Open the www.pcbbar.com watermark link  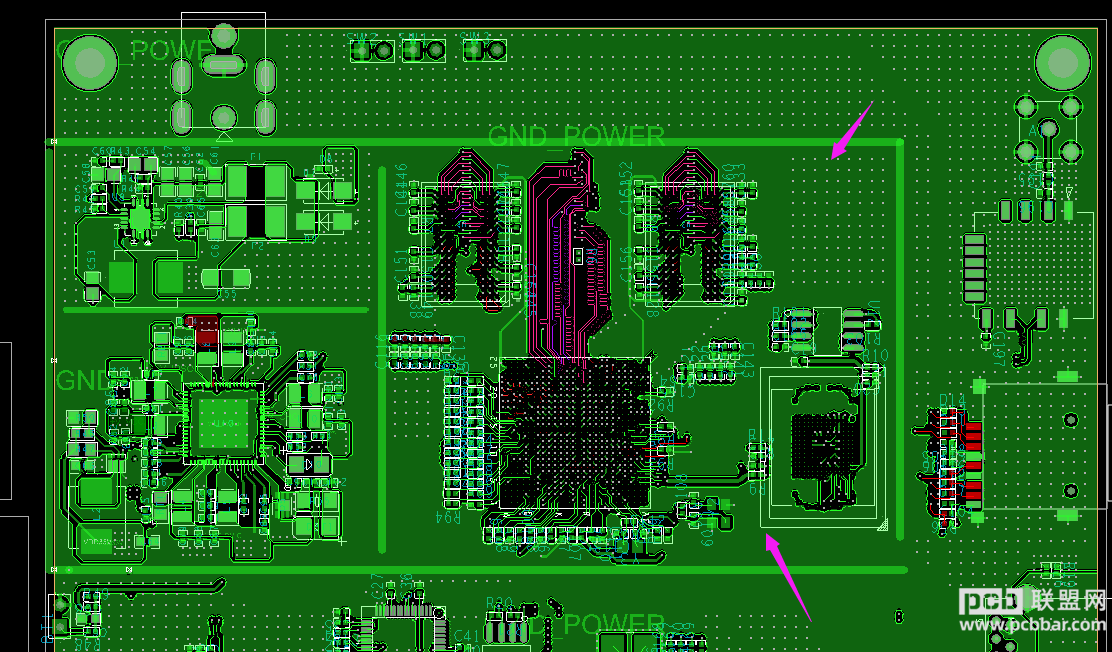point(1033,624)
